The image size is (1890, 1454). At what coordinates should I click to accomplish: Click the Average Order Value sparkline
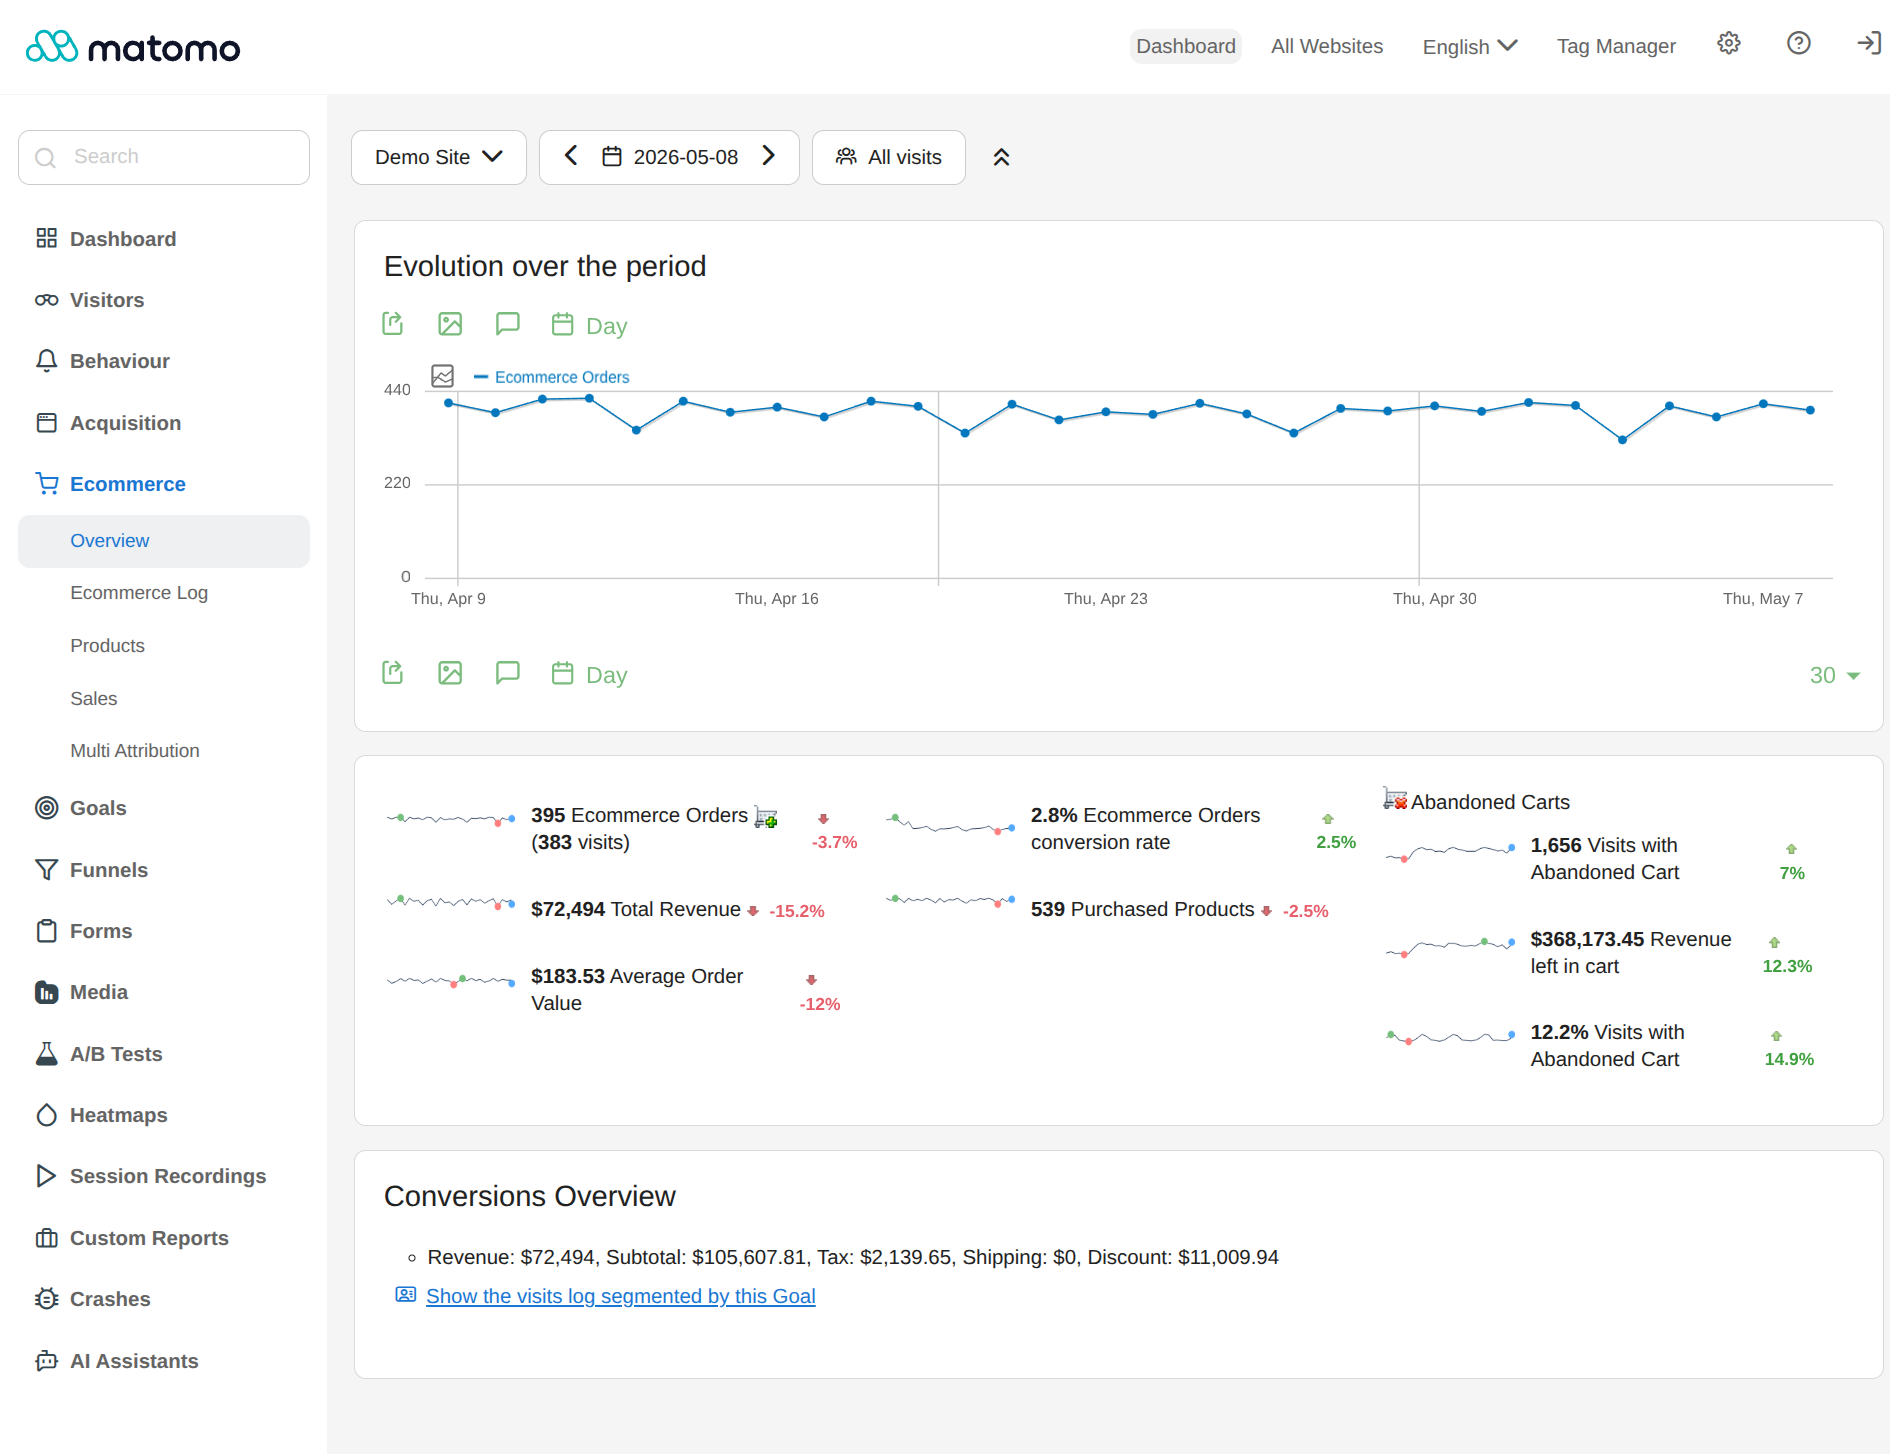coord(450,981)
